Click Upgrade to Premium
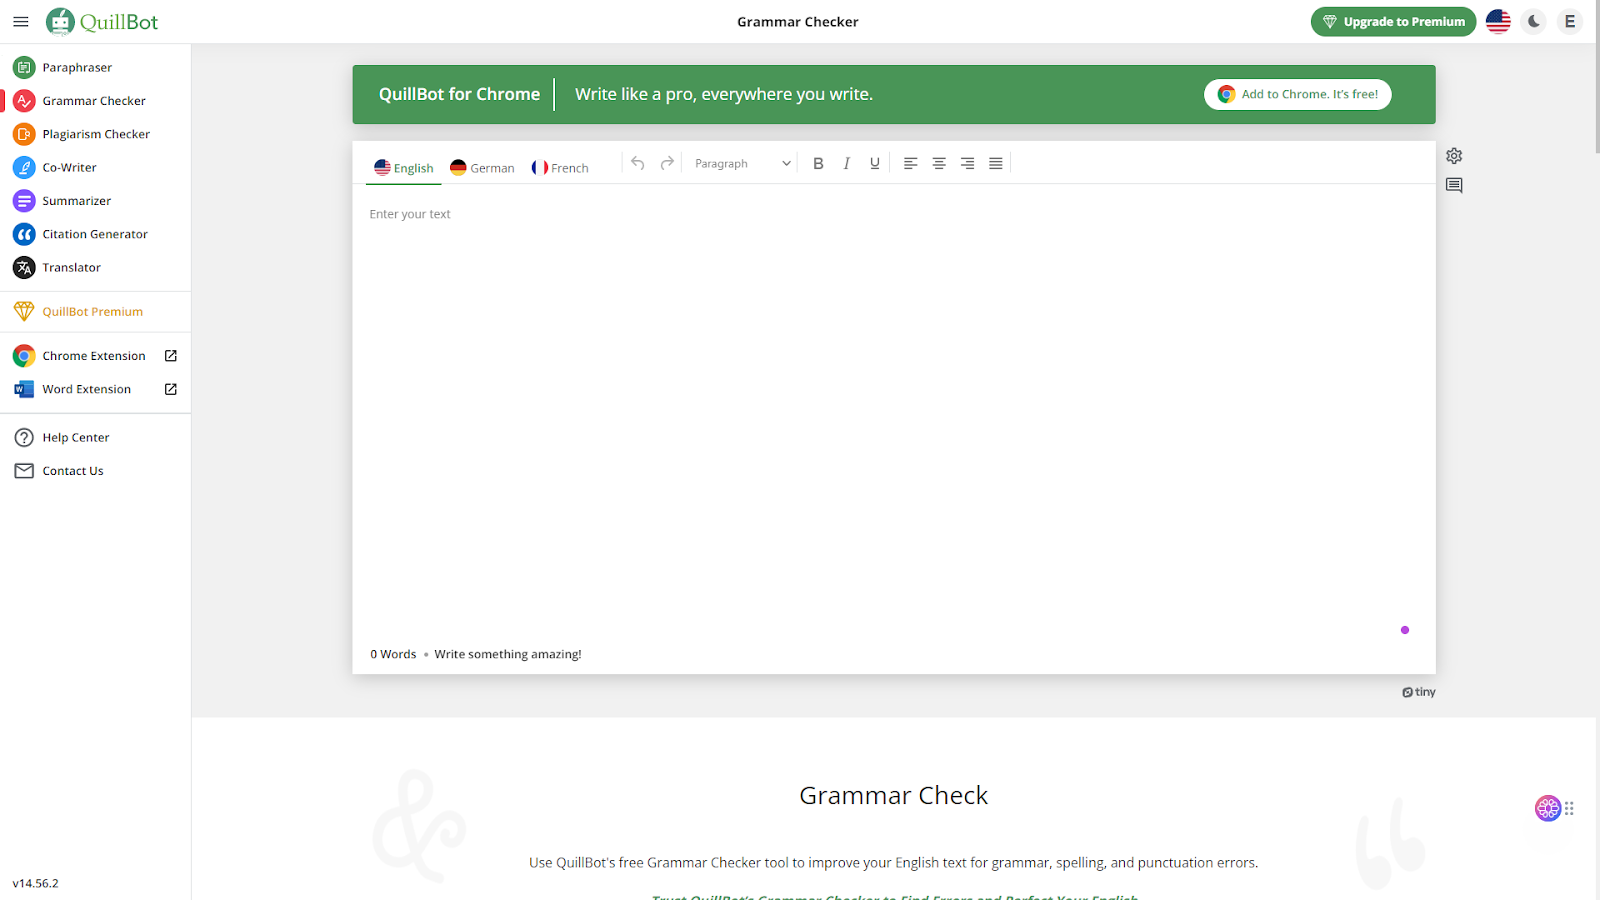Screen dimensions: 1600x900 [1393, 22]
